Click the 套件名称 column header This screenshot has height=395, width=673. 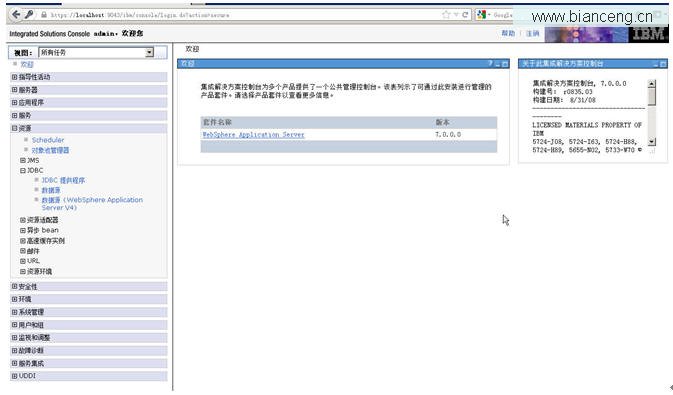pos(217,122)
